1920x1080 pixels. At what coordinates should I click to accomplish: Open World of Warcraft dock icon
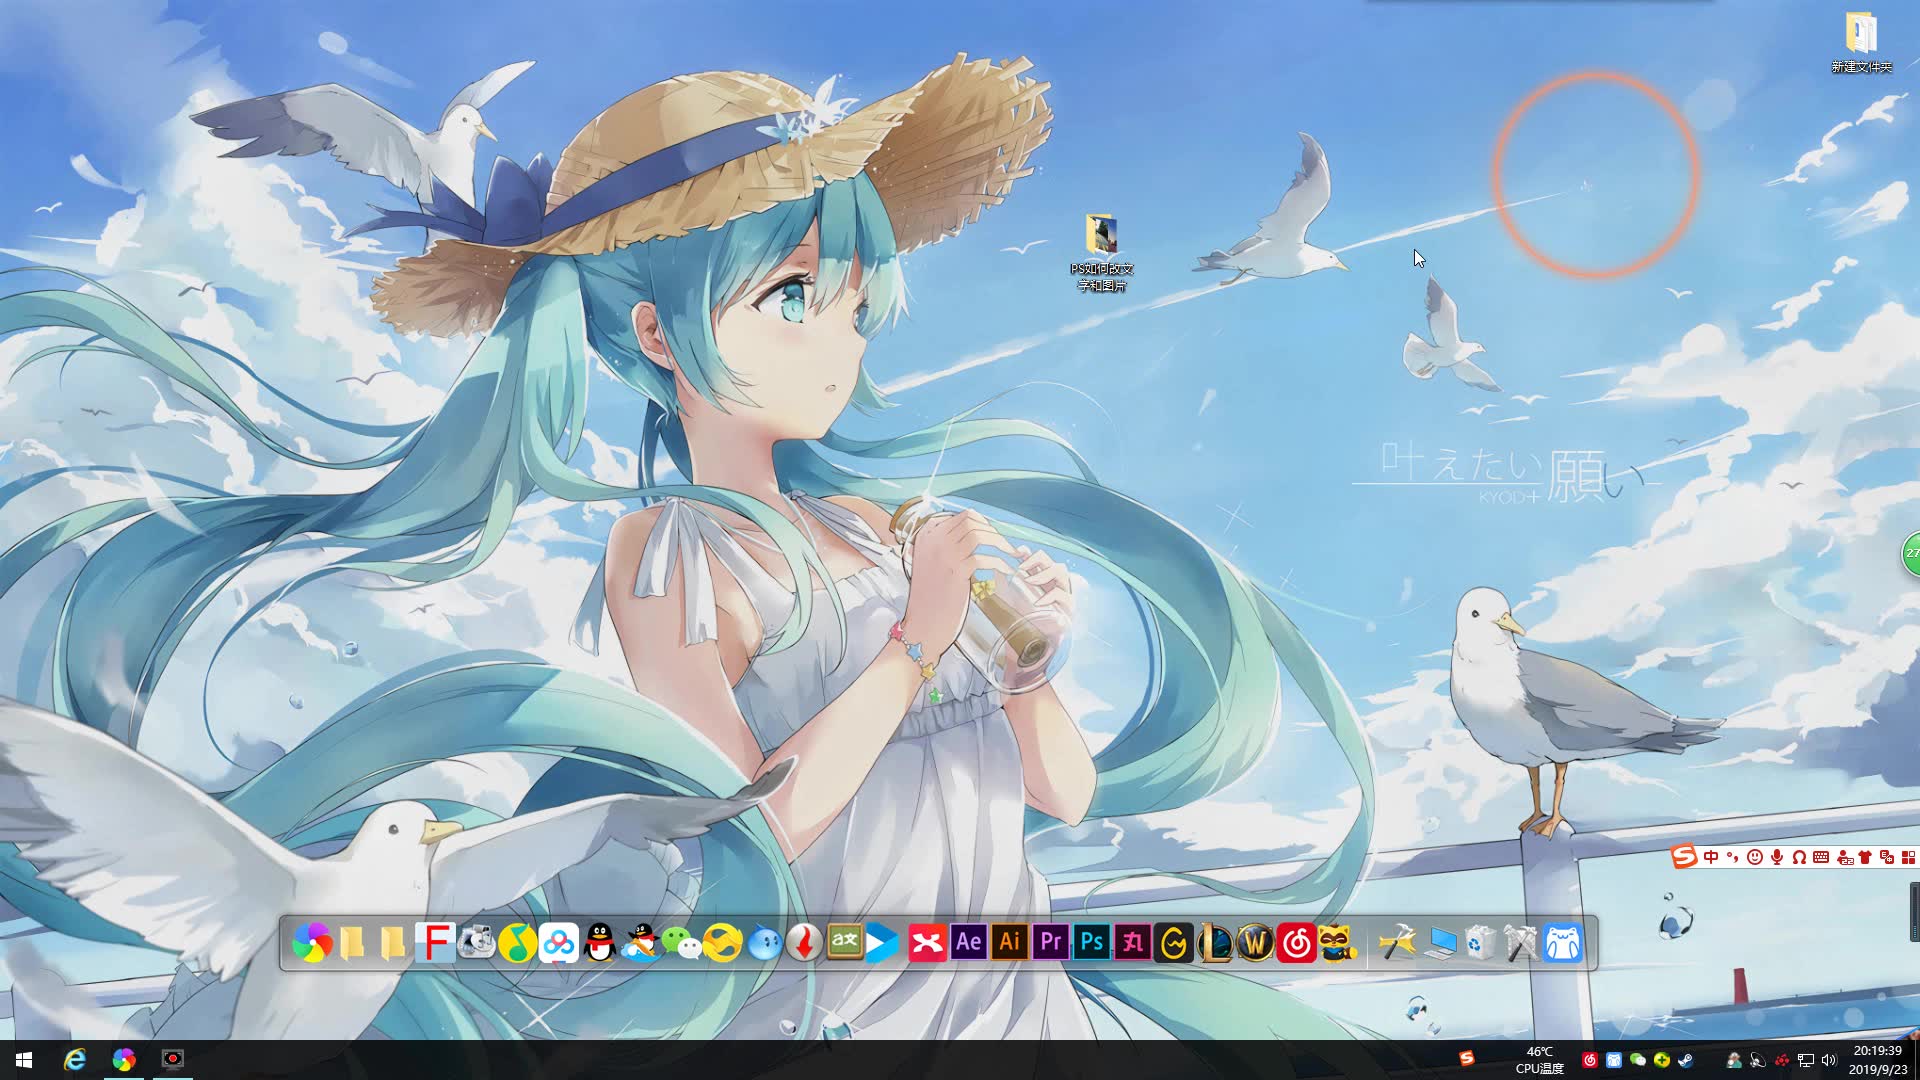click(1255, 942)
